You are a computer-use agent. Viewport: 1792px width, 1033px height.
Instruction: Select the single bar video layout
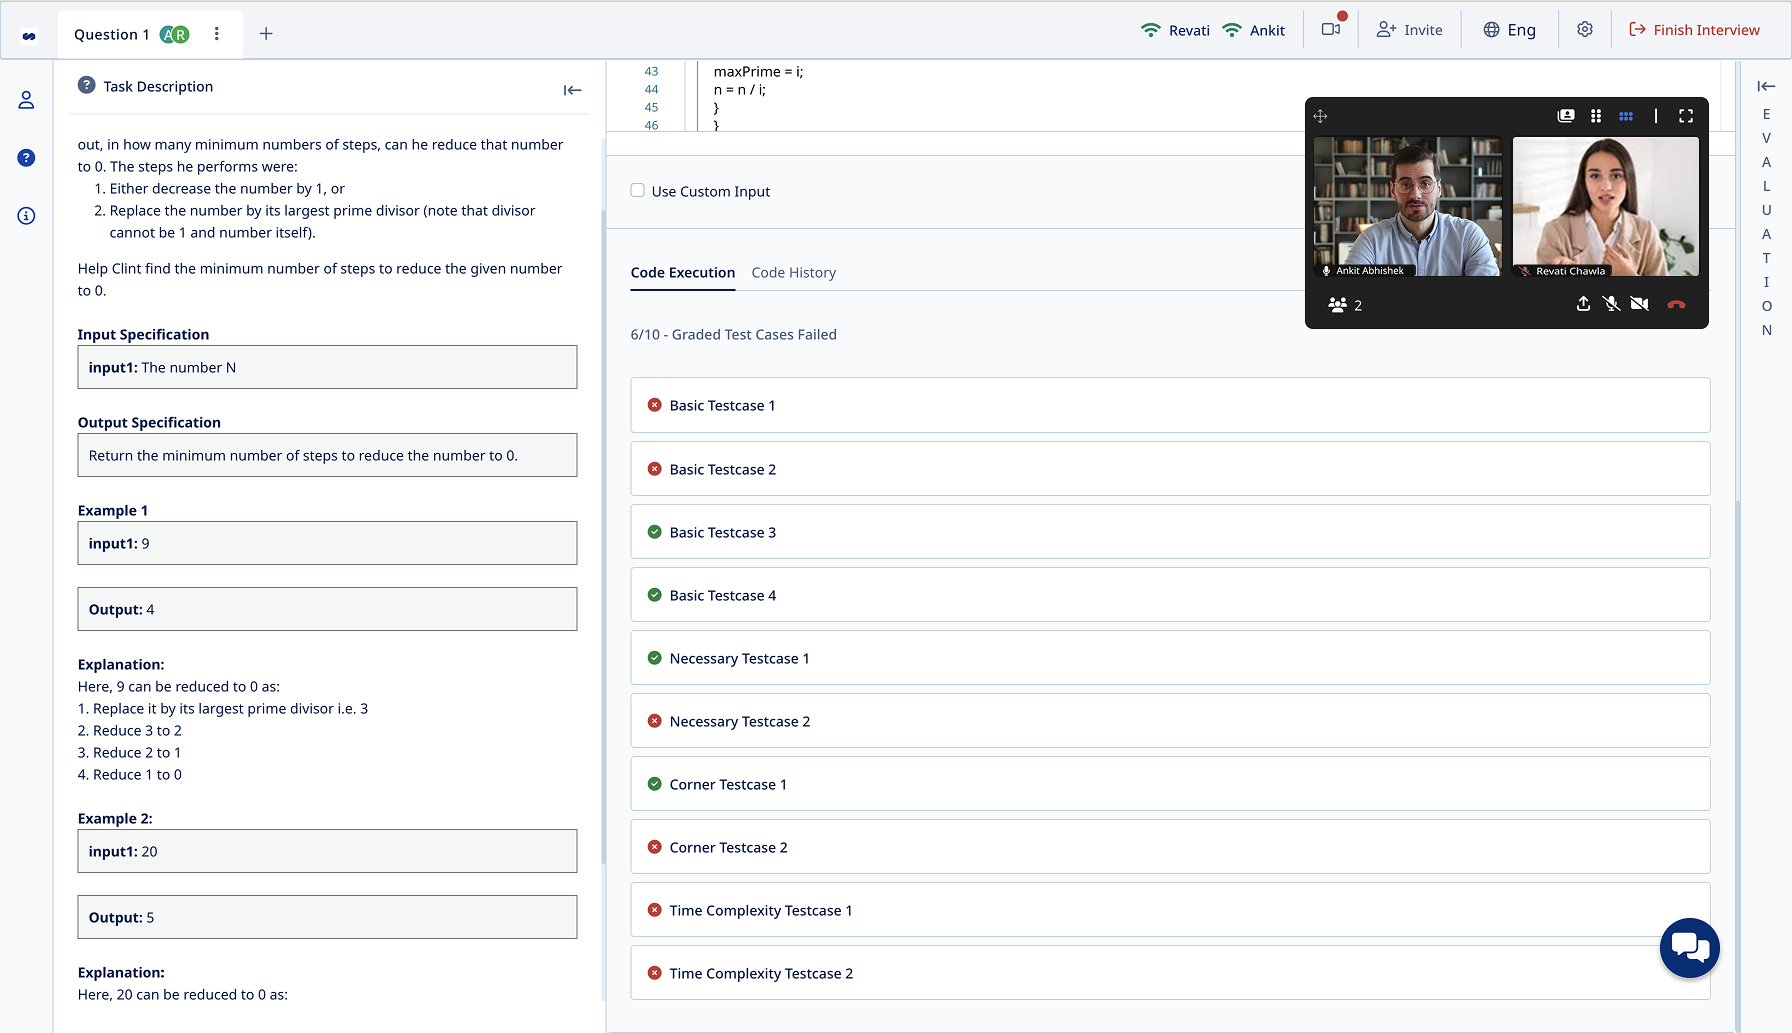point(1656,116)
